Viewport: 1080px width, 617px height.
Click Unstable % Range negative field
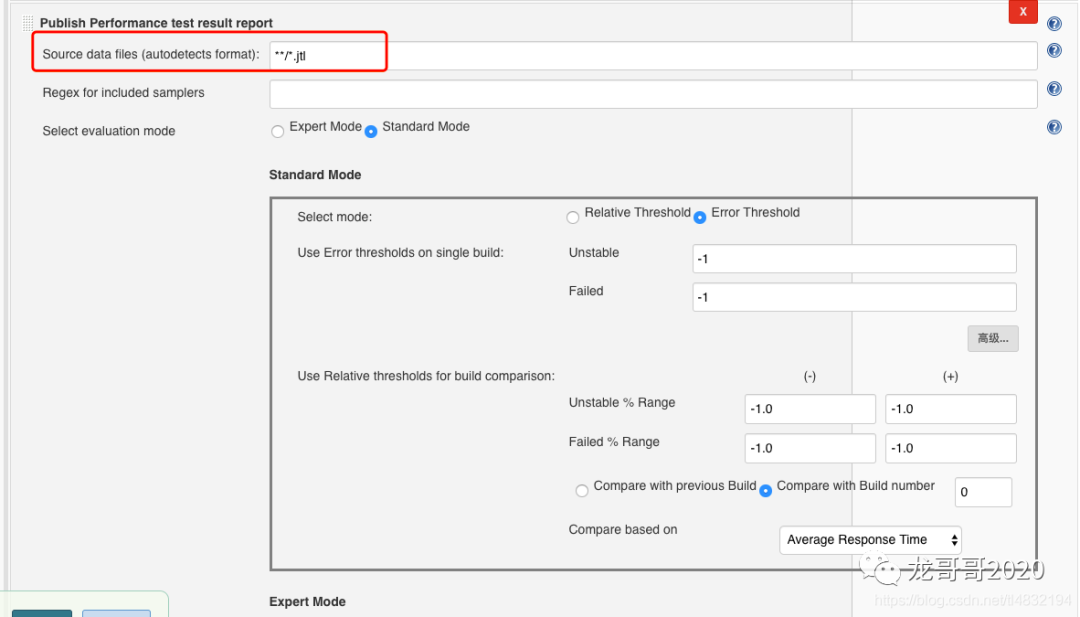(x=810, y=409)
